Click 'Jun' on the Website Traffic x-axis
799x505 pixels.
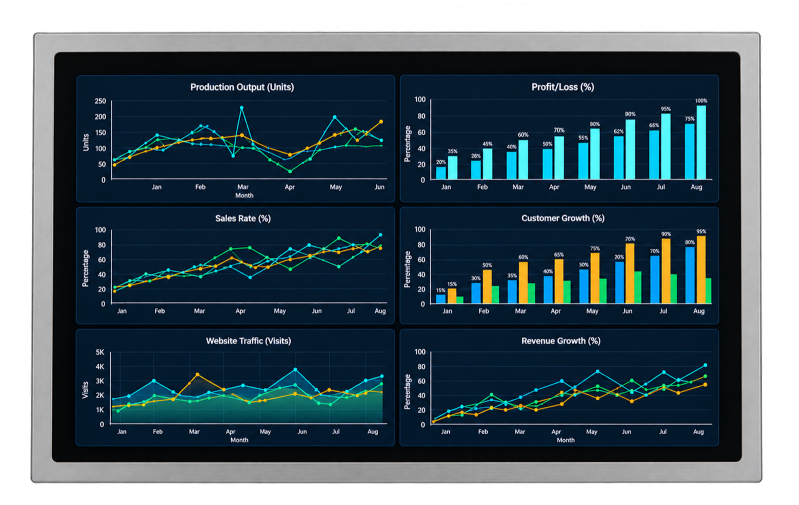(x=302, y=432)
